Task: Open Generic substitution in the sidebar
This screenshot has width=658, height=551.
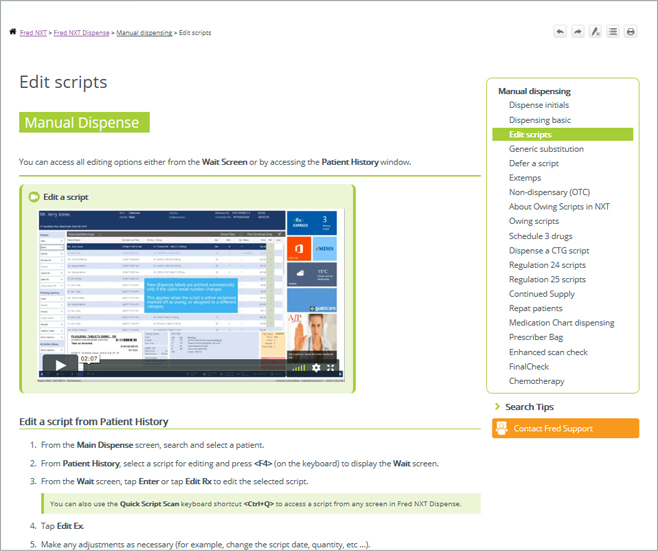Action: [546, 149]
